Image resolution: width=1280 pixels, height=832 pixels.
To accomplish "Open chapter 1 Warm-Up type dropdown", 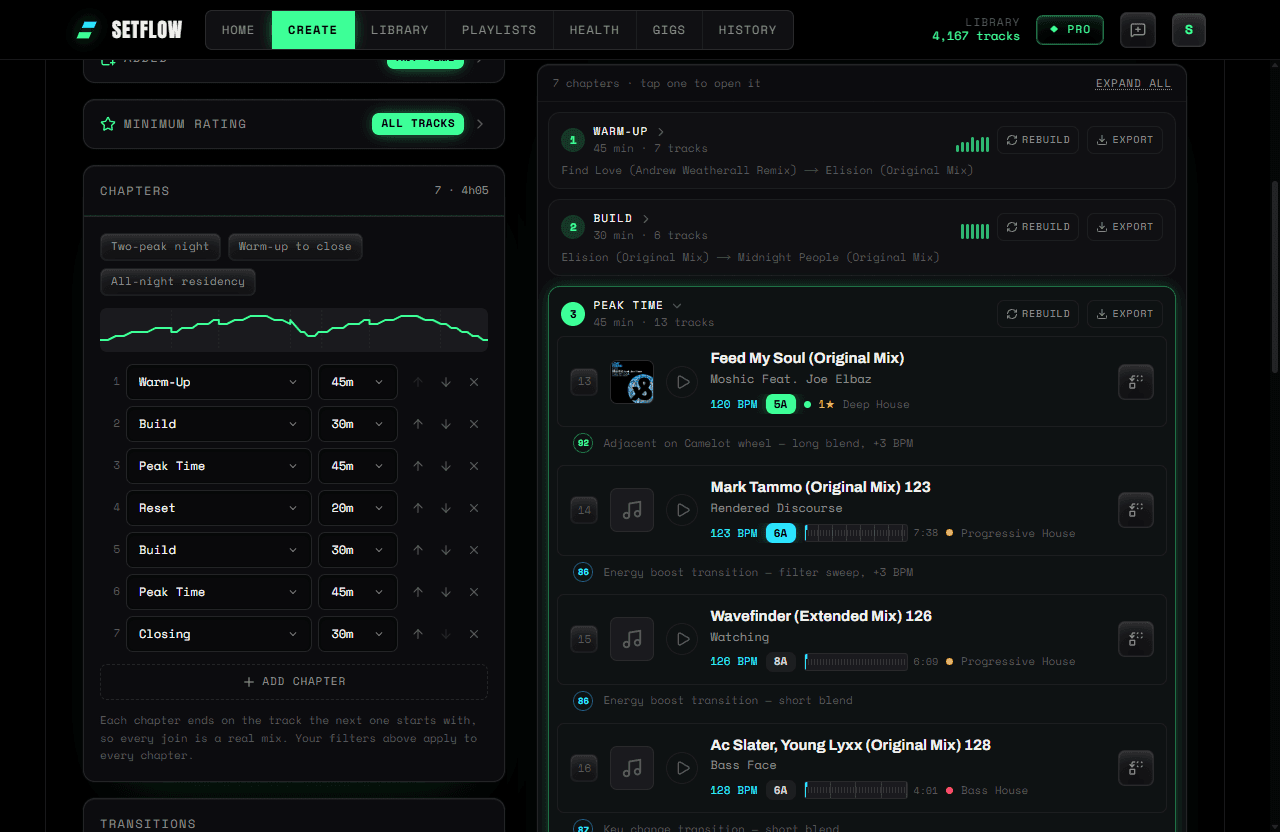I will [x=219, y=382].
